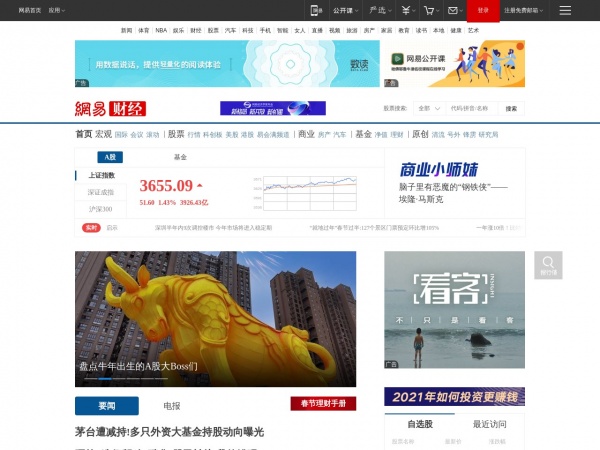The image size is (600, 450).
Task: Open the mail envelope icon menu
Action: tap(455, 10)
